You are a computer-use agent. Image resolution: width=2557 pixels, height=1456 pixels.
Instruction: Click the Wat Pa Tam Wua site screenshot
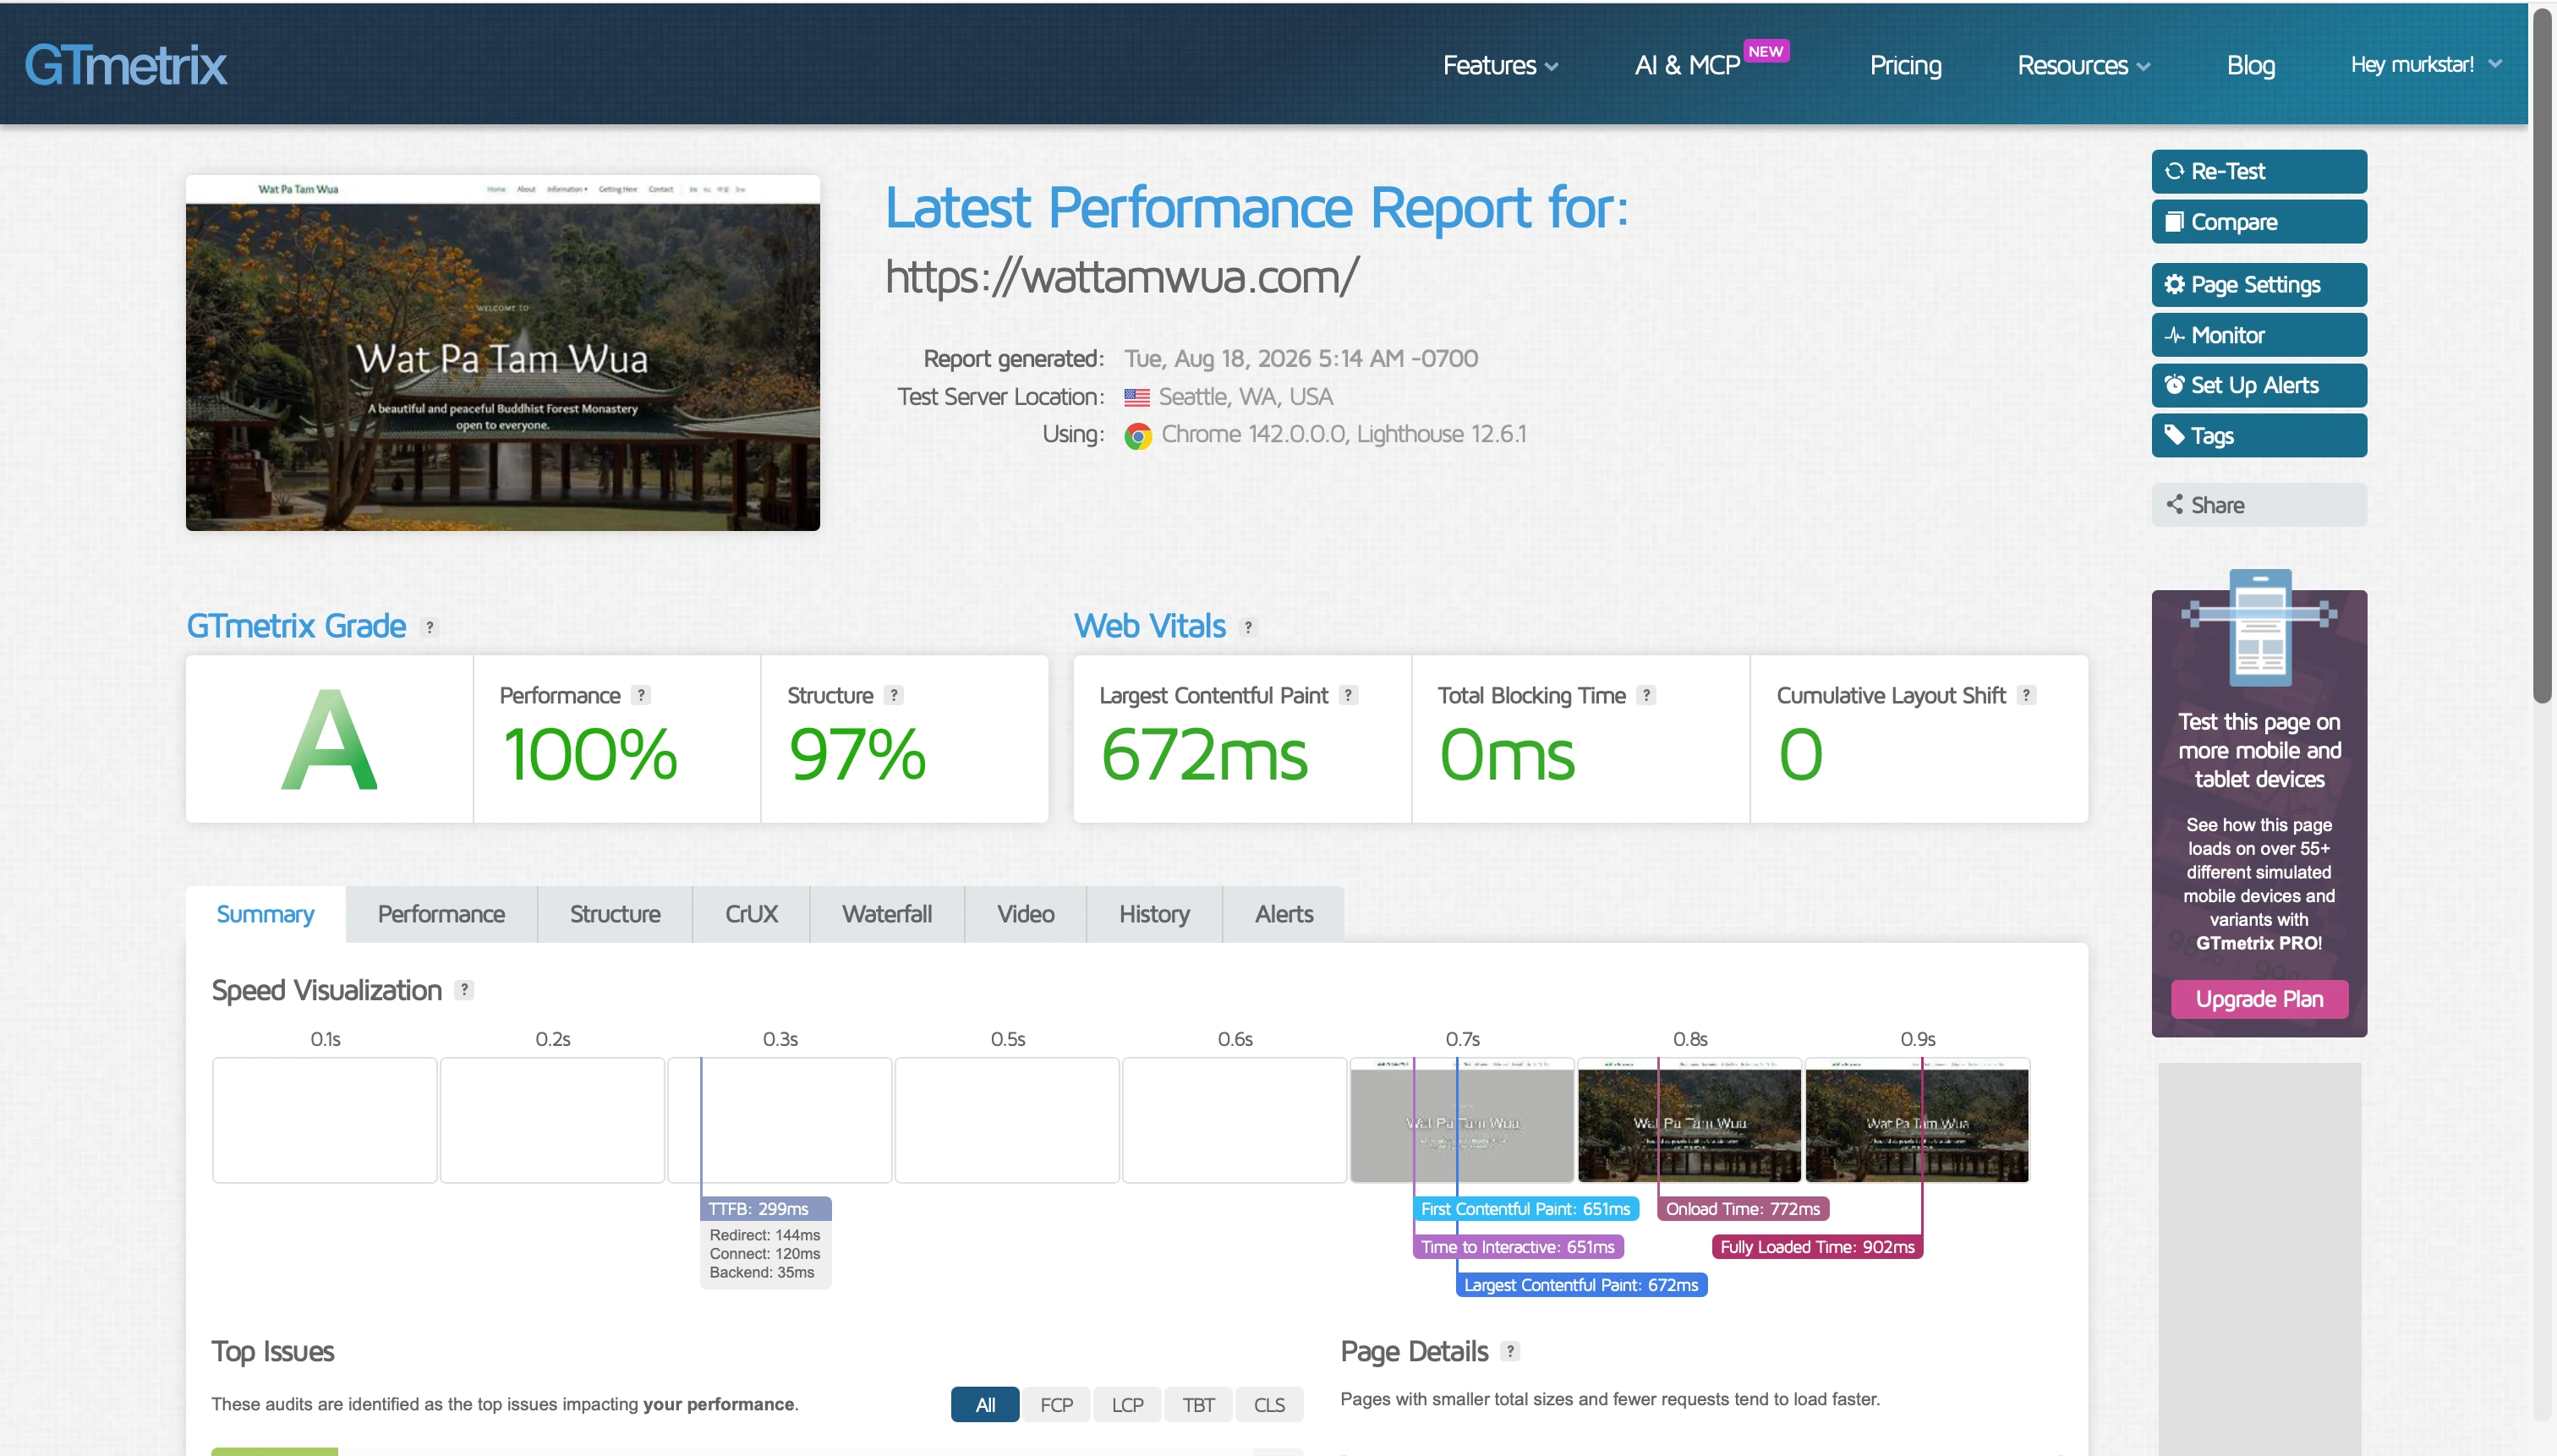point(503,353)
